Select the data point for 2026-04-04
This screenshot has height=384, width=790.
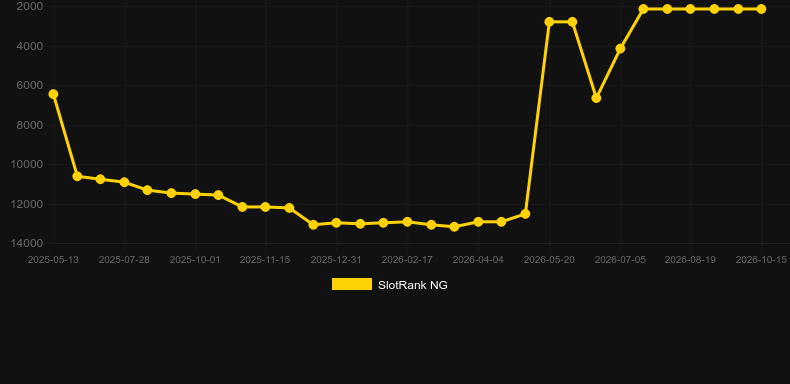[478, 222]
